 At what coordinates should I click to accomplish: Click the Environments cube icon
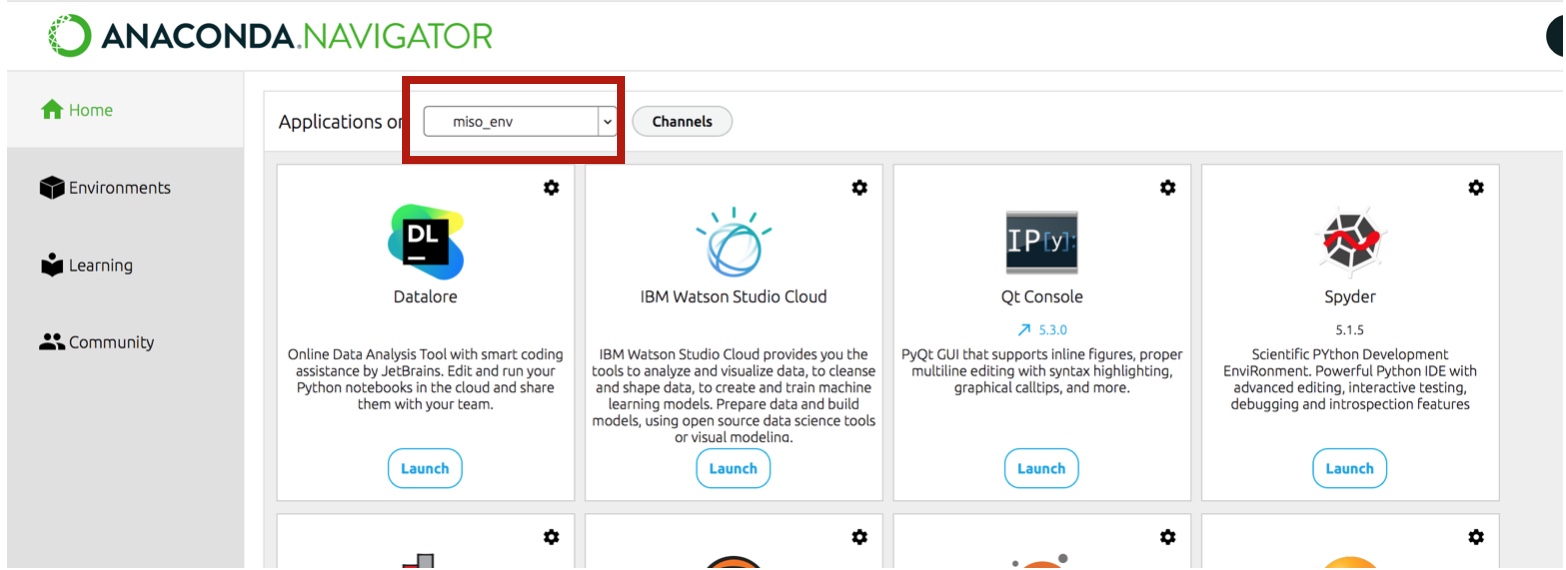point(52,188)
